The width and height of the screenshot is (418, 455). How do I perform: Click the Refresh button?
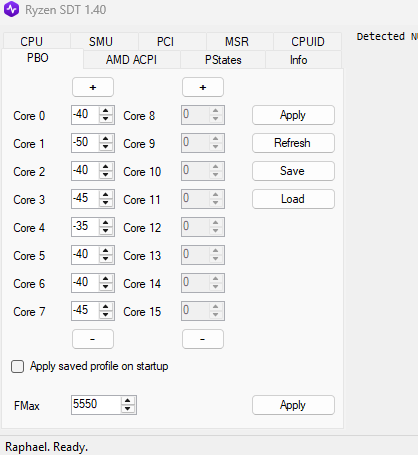pyautogui.click(x=293, y=143)
